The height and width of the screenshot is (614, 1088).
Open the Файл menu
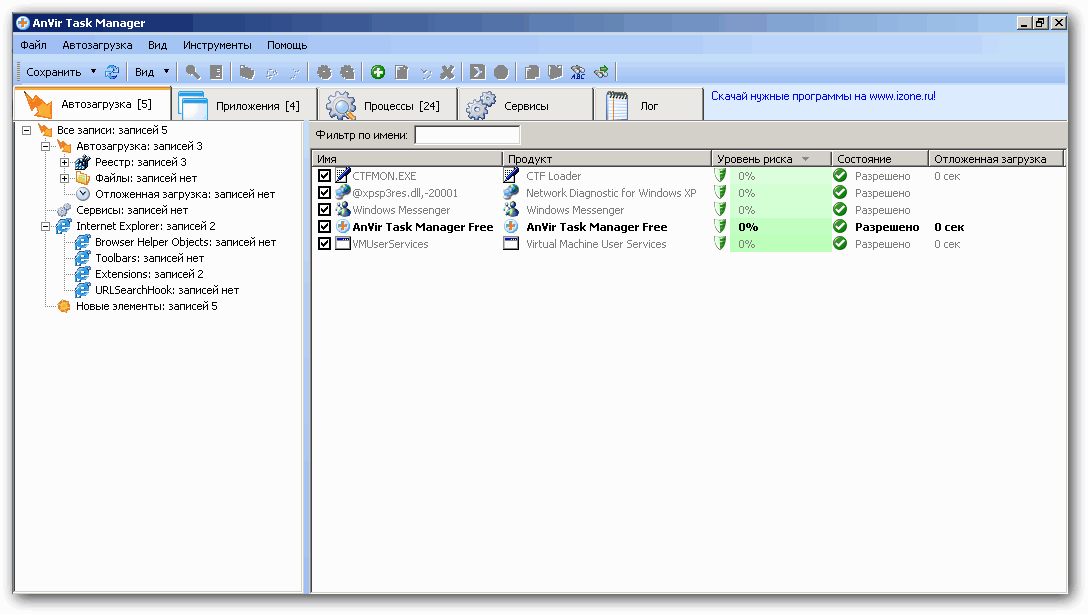click(x=33, y=45)
